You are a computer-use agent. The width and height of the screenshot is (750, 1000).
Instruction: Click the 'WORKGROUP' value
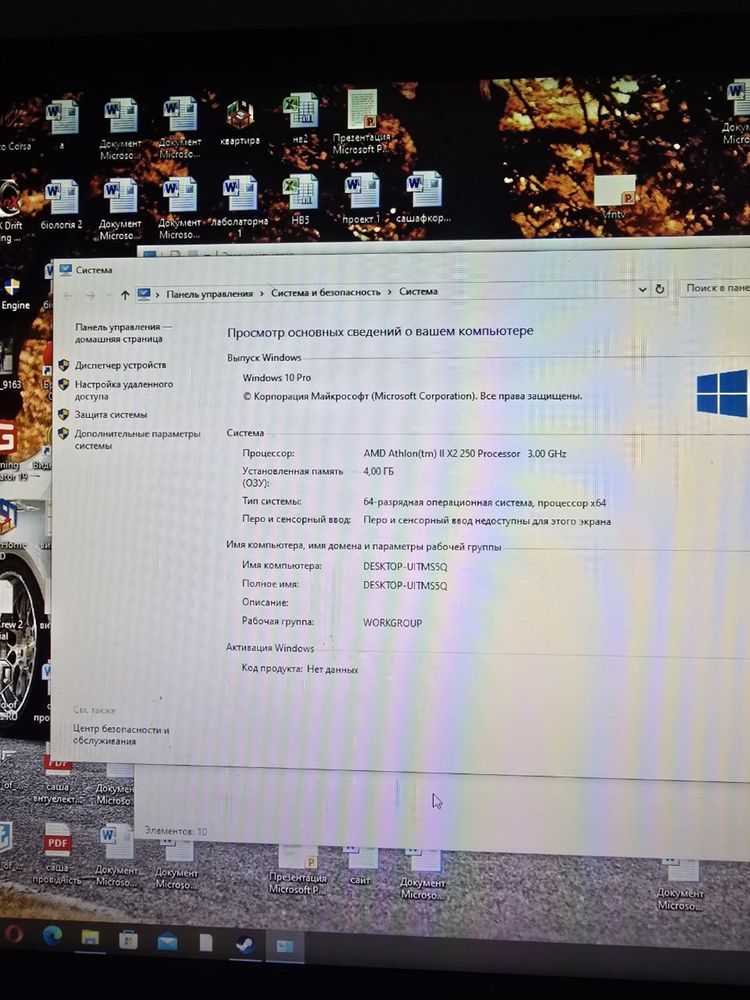(392, 622)
